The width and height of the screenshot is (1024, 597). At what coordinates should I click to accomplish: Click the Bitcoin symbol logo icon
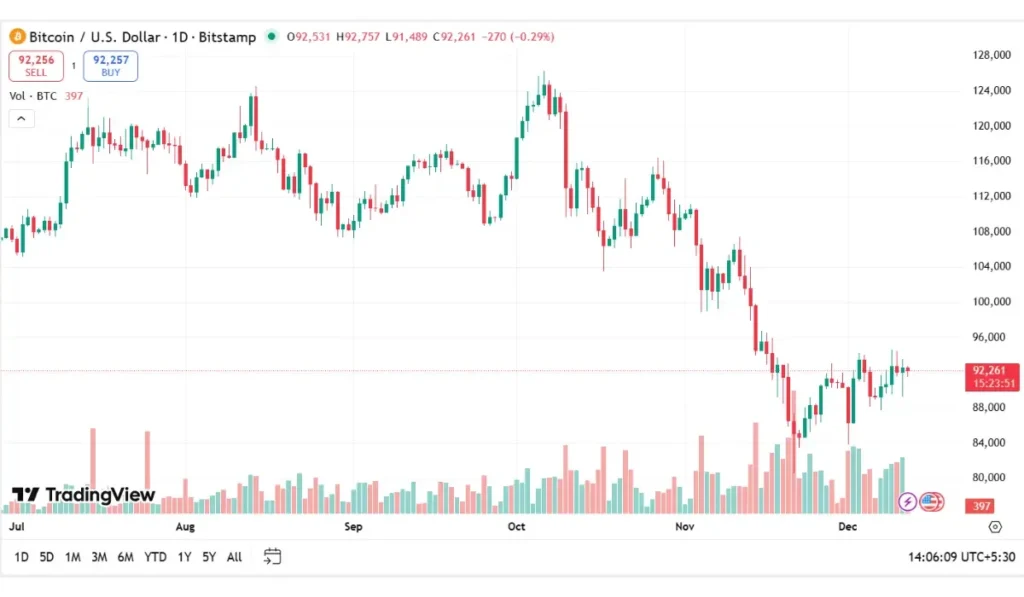pyautogui.click(x=17, y=37)
